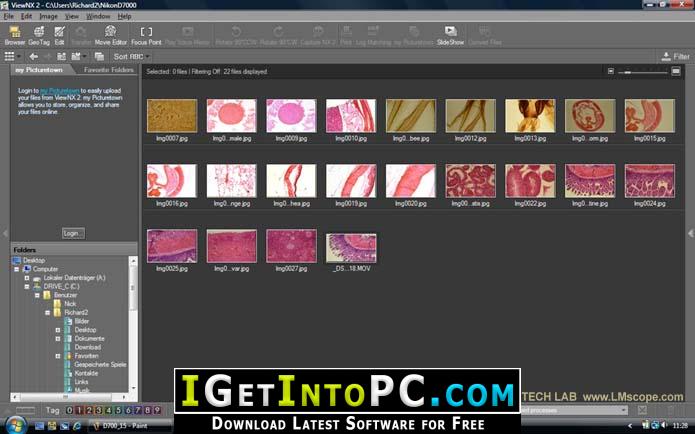This screenshot has width=695, height=434.
Task: Adjust the thumbnail size slider
Action: point(643,71)
